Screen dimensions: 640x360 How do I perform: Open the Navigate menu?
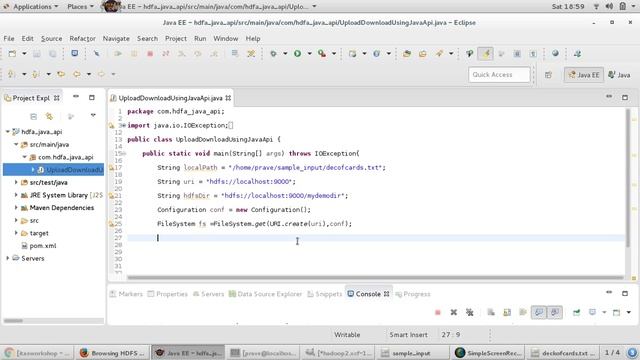pyautogui.click(x=116, y=38)
